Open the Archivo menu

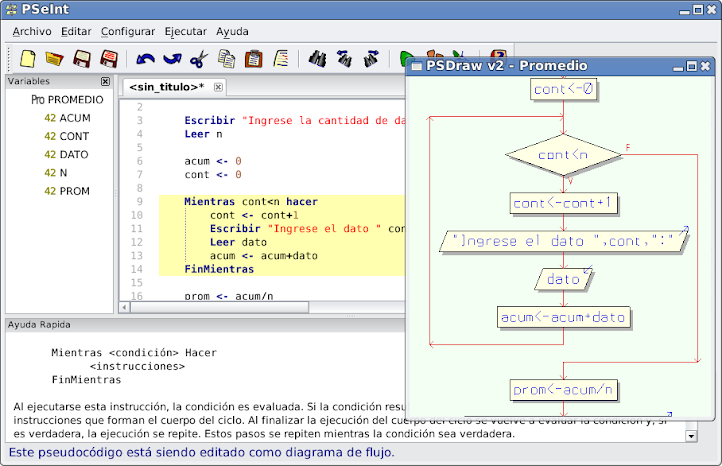click(x=32, y=32)
